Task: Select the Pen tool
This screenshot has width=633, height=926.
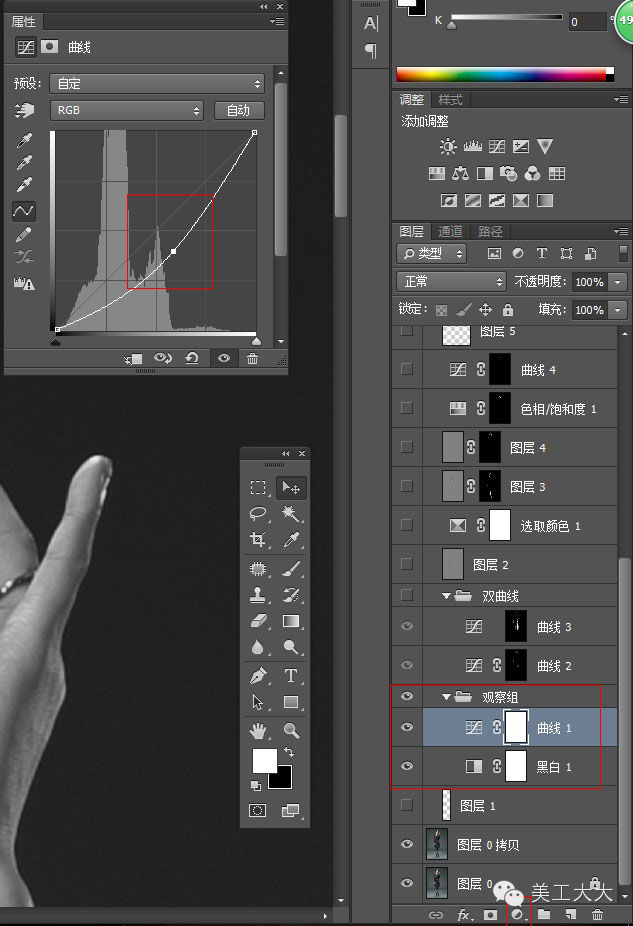Action: pyautogui.click(x=257, y=675)
